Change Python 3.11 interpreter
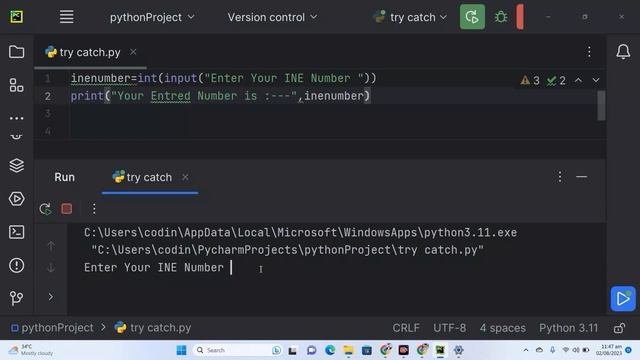This screenshot has width=640, height=360. click(x=568, y=328)
